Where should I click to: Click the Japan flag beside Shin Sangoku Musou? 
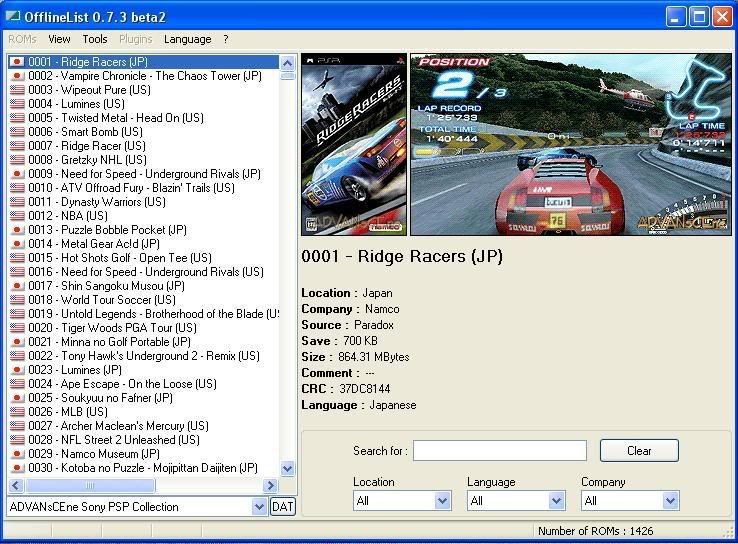(17, 286)
